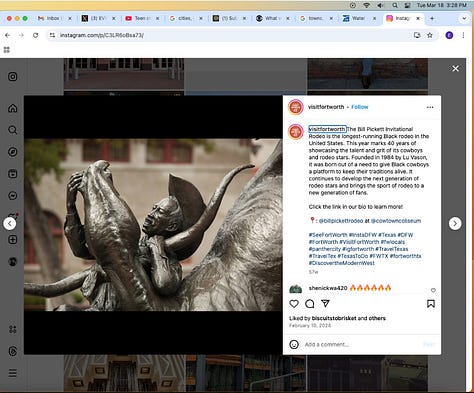Click 'others' in the Liked by line
Viewport: 474px width, 393px height.
pos(377,318)
